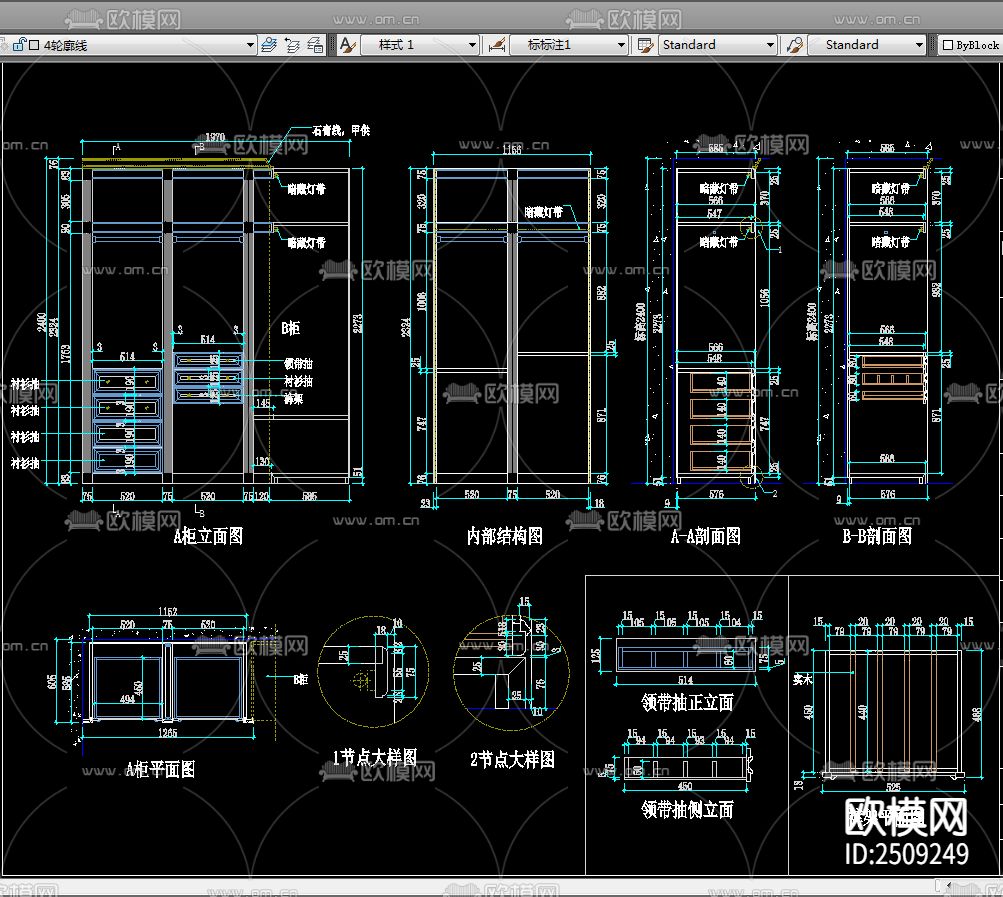This screenshot has height=897, width=1003.
Task: Select the 1162 dimension above the plan view
Action: [x=168, y=612]
